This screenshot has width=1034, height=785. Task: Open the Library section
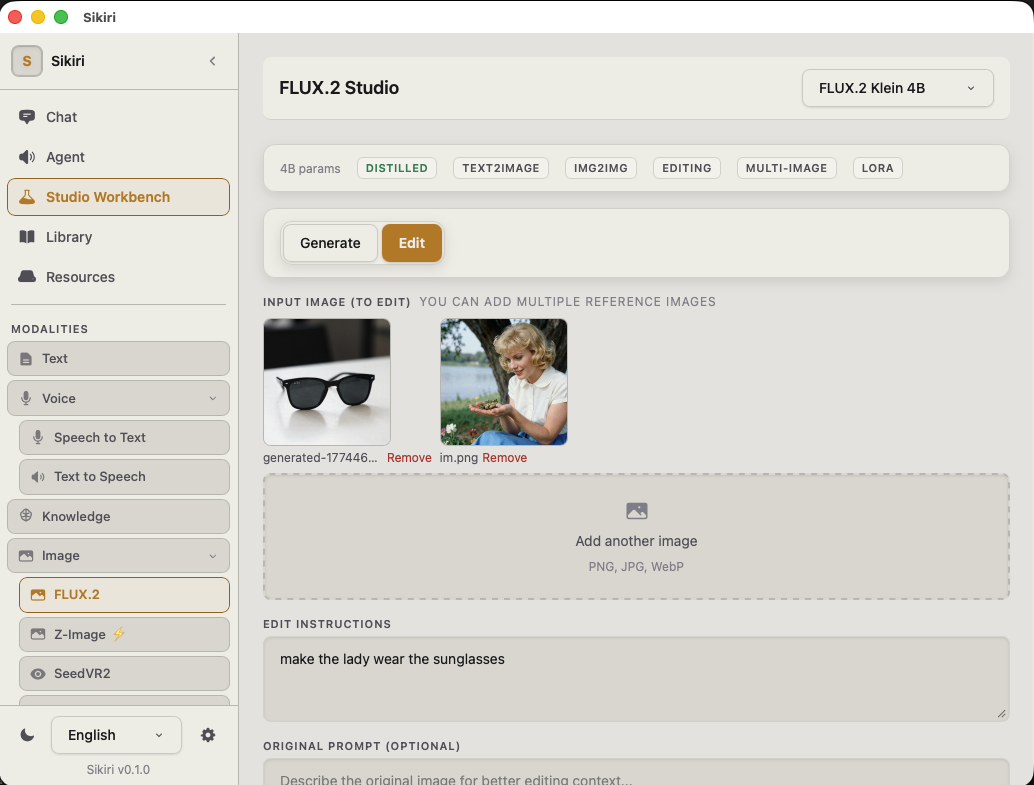[119, 237]
